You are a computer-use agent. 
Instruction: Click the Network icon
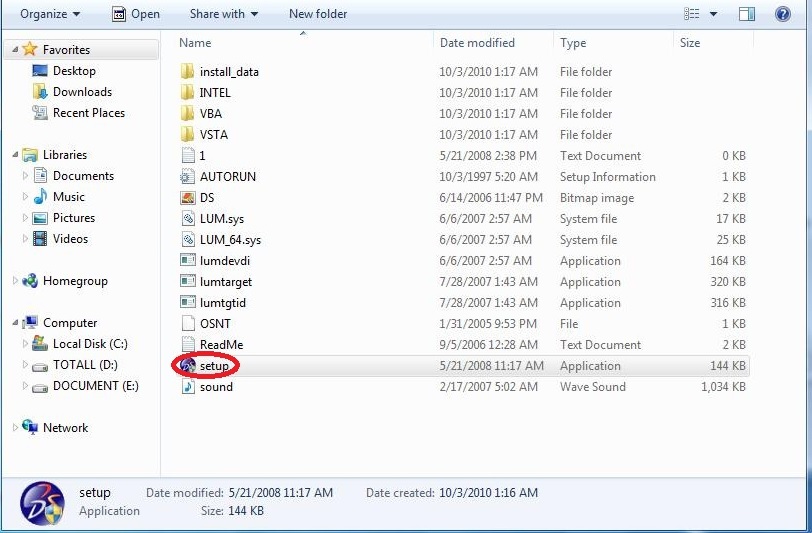(30, 427)
